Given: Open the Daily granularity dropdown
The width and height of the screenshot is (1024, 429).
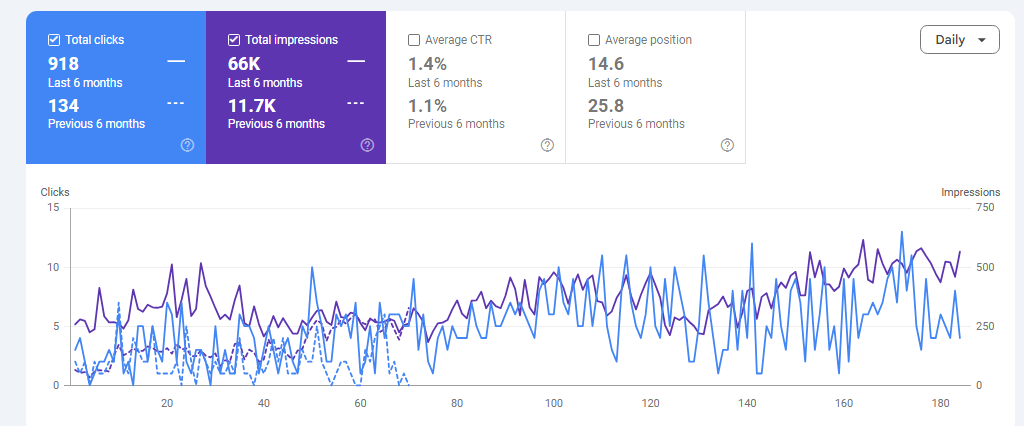Looking at the screenshot, I should pyautogui.click(x=958, y=40).
